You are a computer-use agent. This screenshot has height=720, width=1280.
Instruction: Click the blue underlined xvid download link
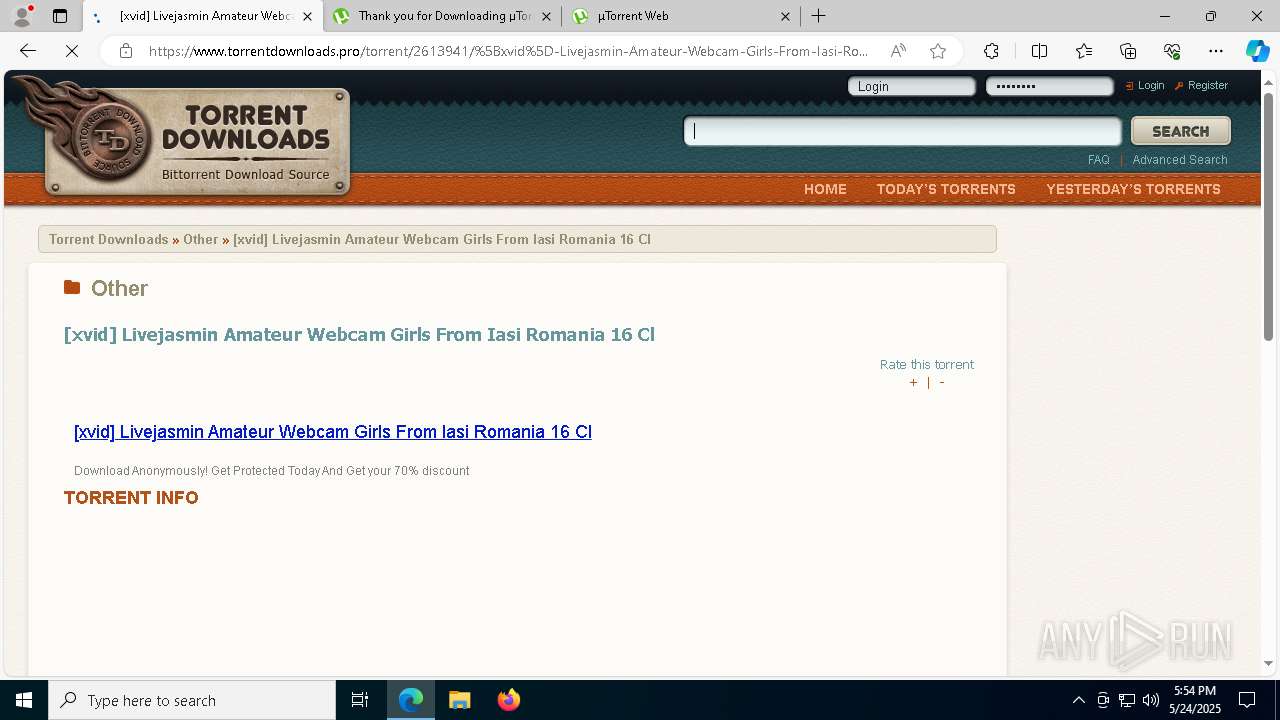coord(333,432)
